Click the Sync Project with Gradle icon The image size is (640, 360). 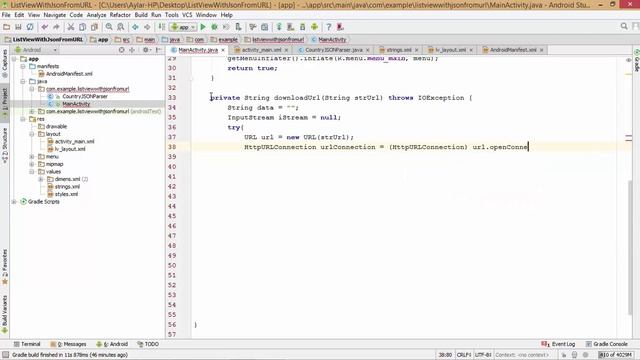279,27
